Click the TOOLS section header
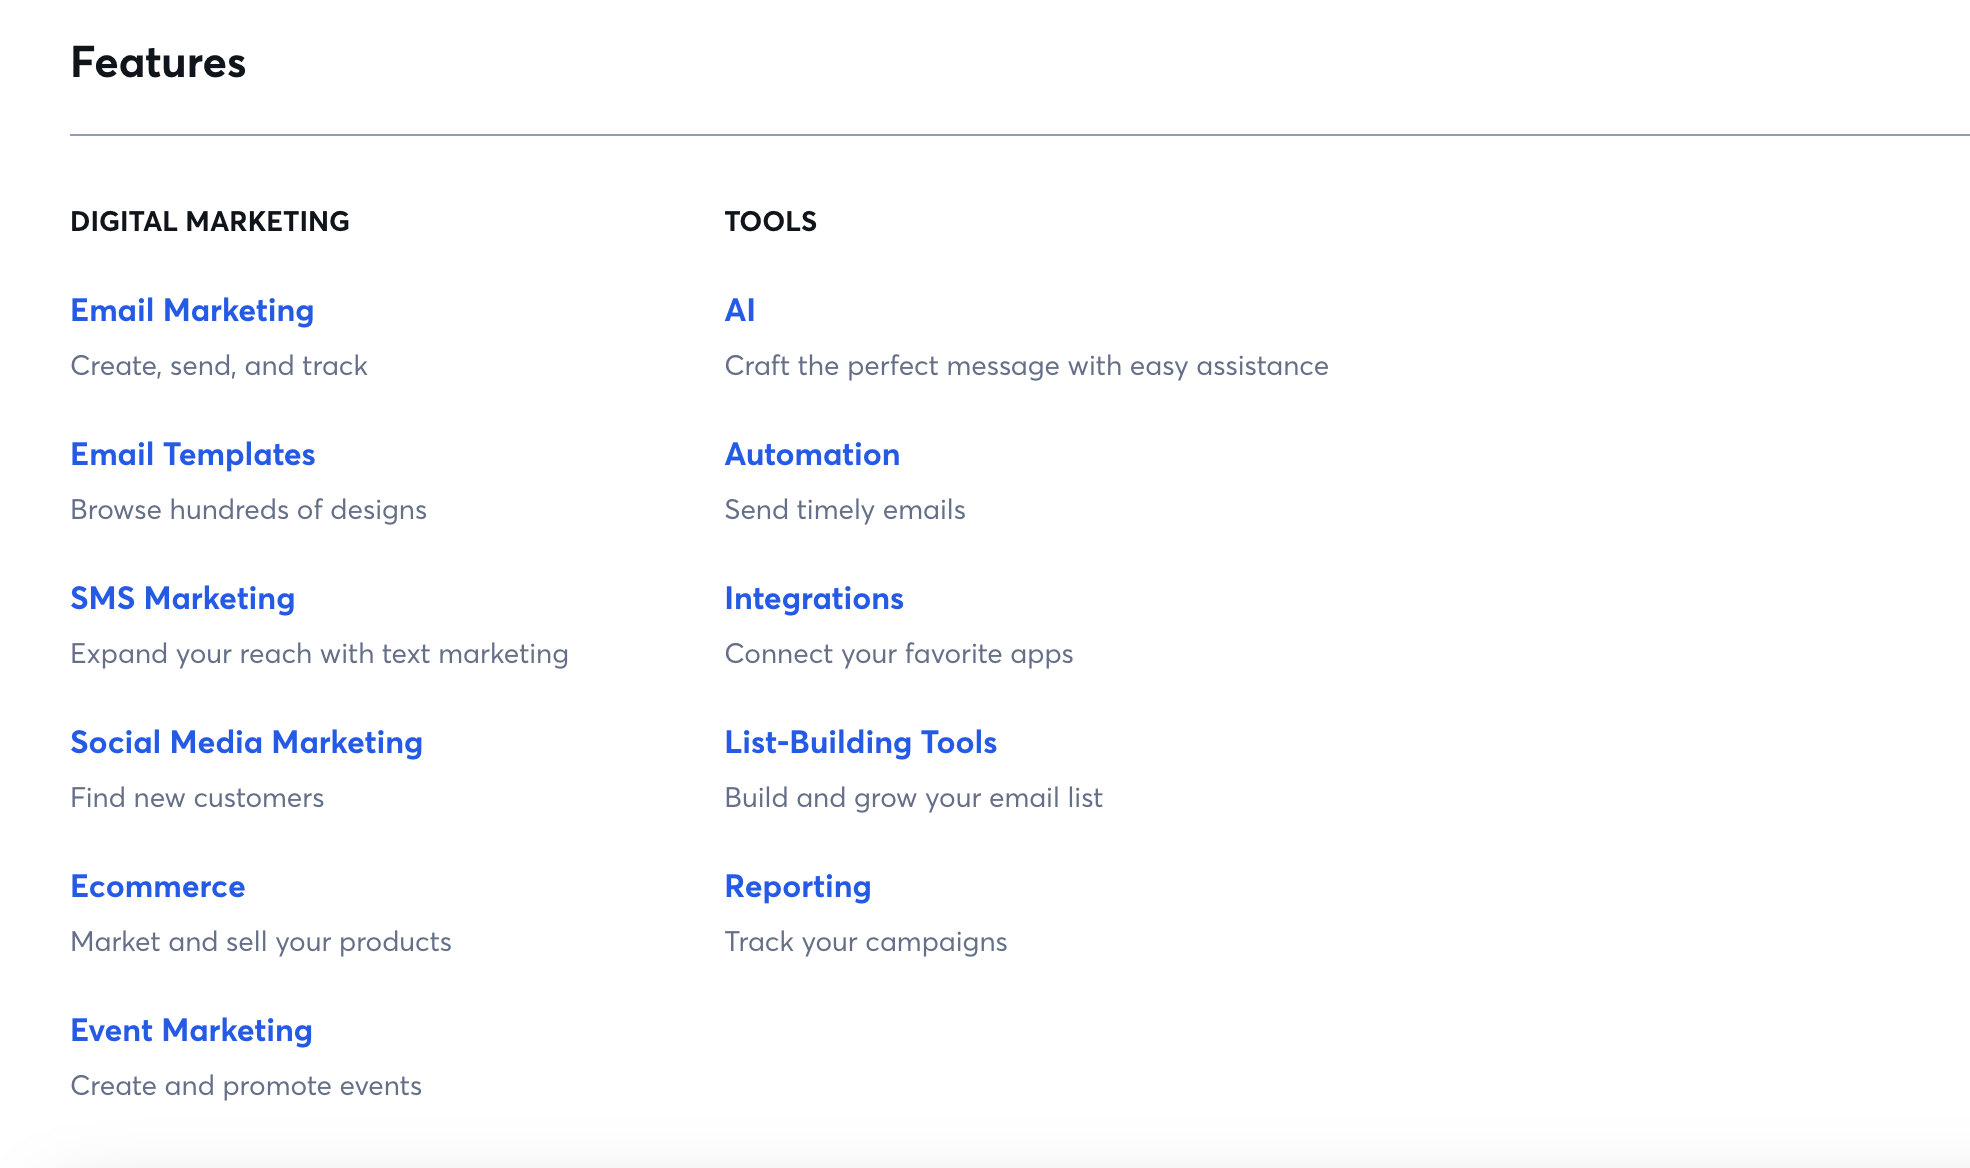 pyautogui.click(x=770, y=221)
